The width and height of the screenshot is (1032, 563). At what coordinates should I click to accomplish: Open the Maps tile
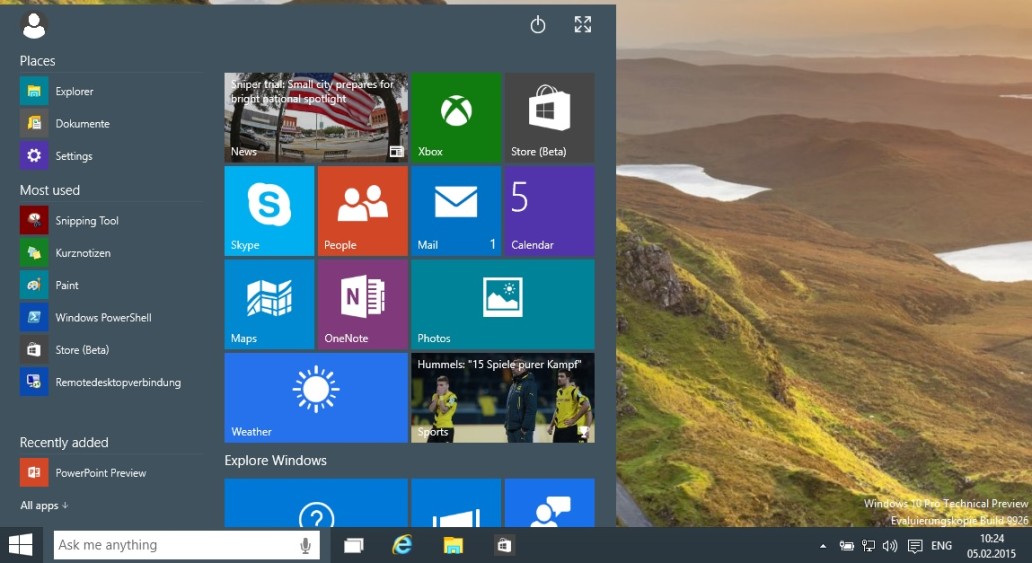269,303
